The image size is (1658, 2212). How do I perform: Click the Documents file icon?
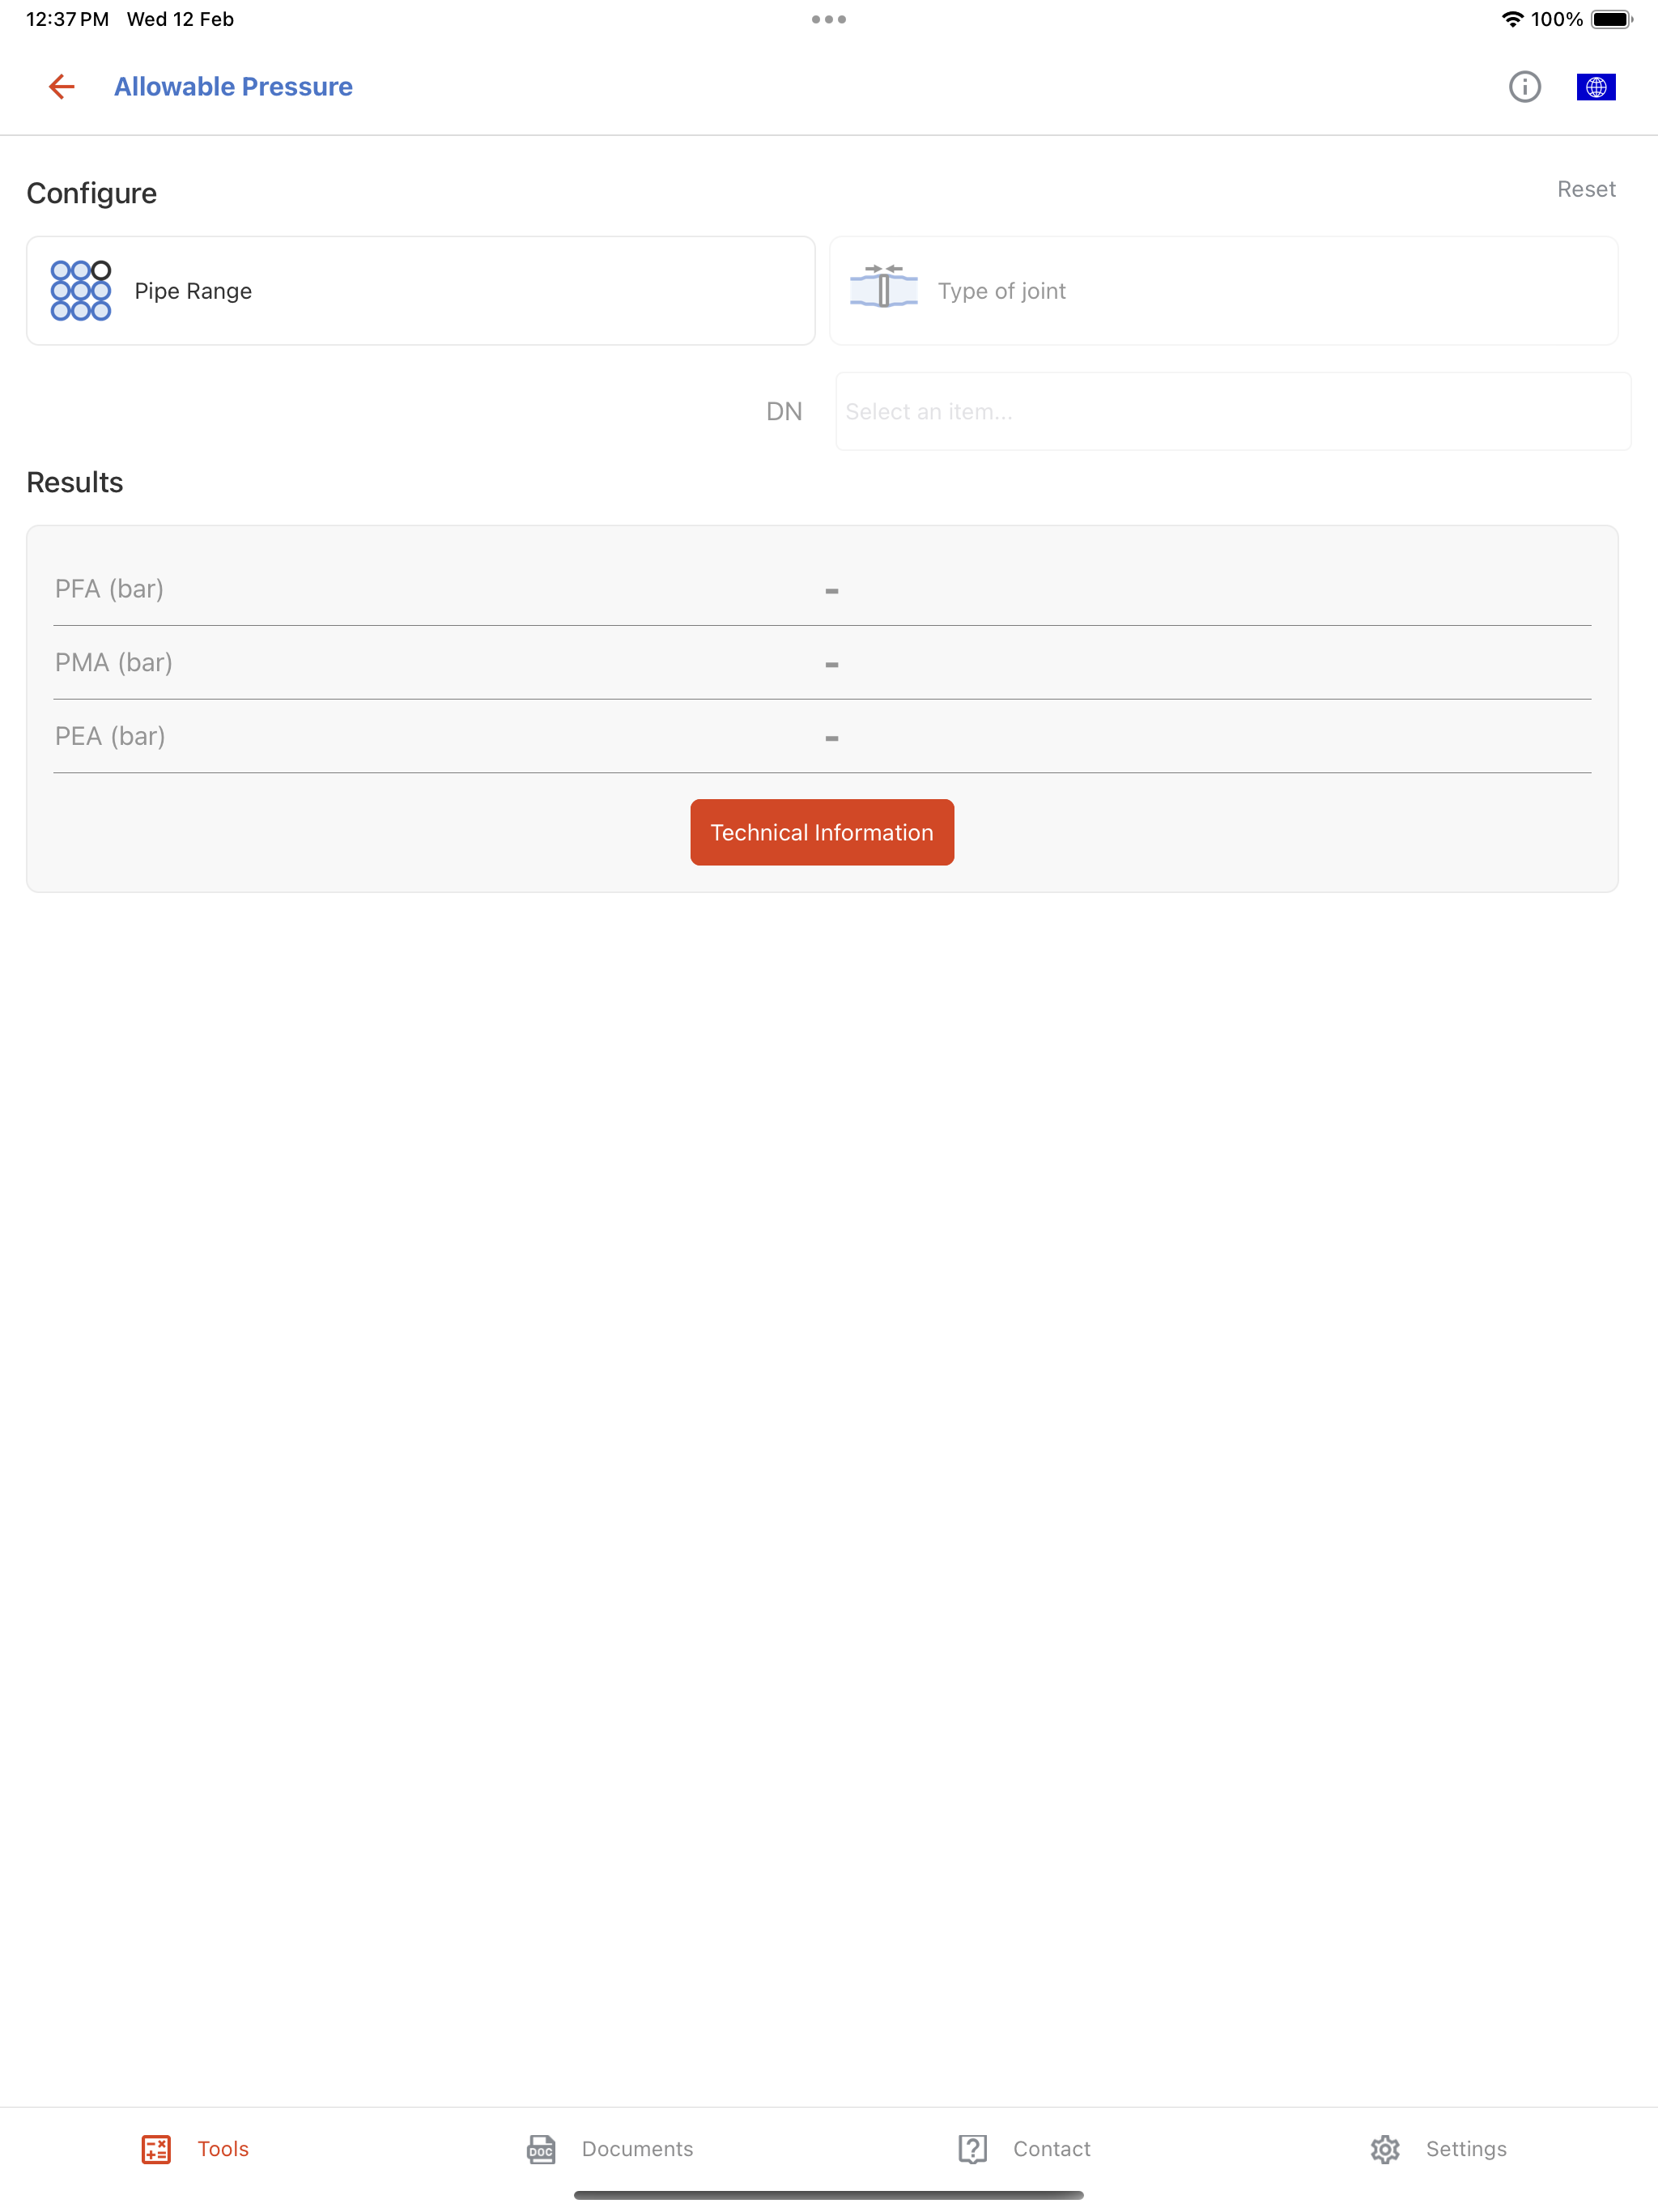[x=541, y=2148]
